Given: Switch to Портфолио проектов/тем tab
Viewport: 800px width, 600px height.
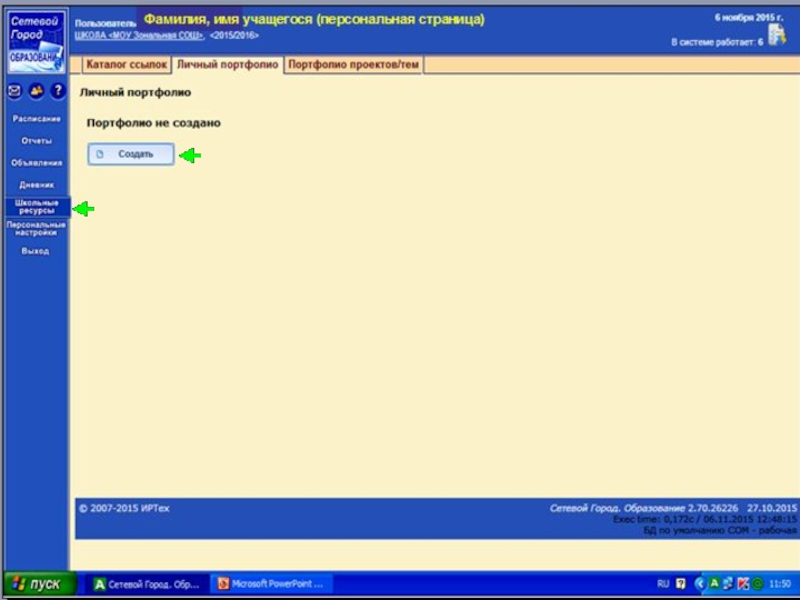Looking at the screenshot, I should click(354, 65).
